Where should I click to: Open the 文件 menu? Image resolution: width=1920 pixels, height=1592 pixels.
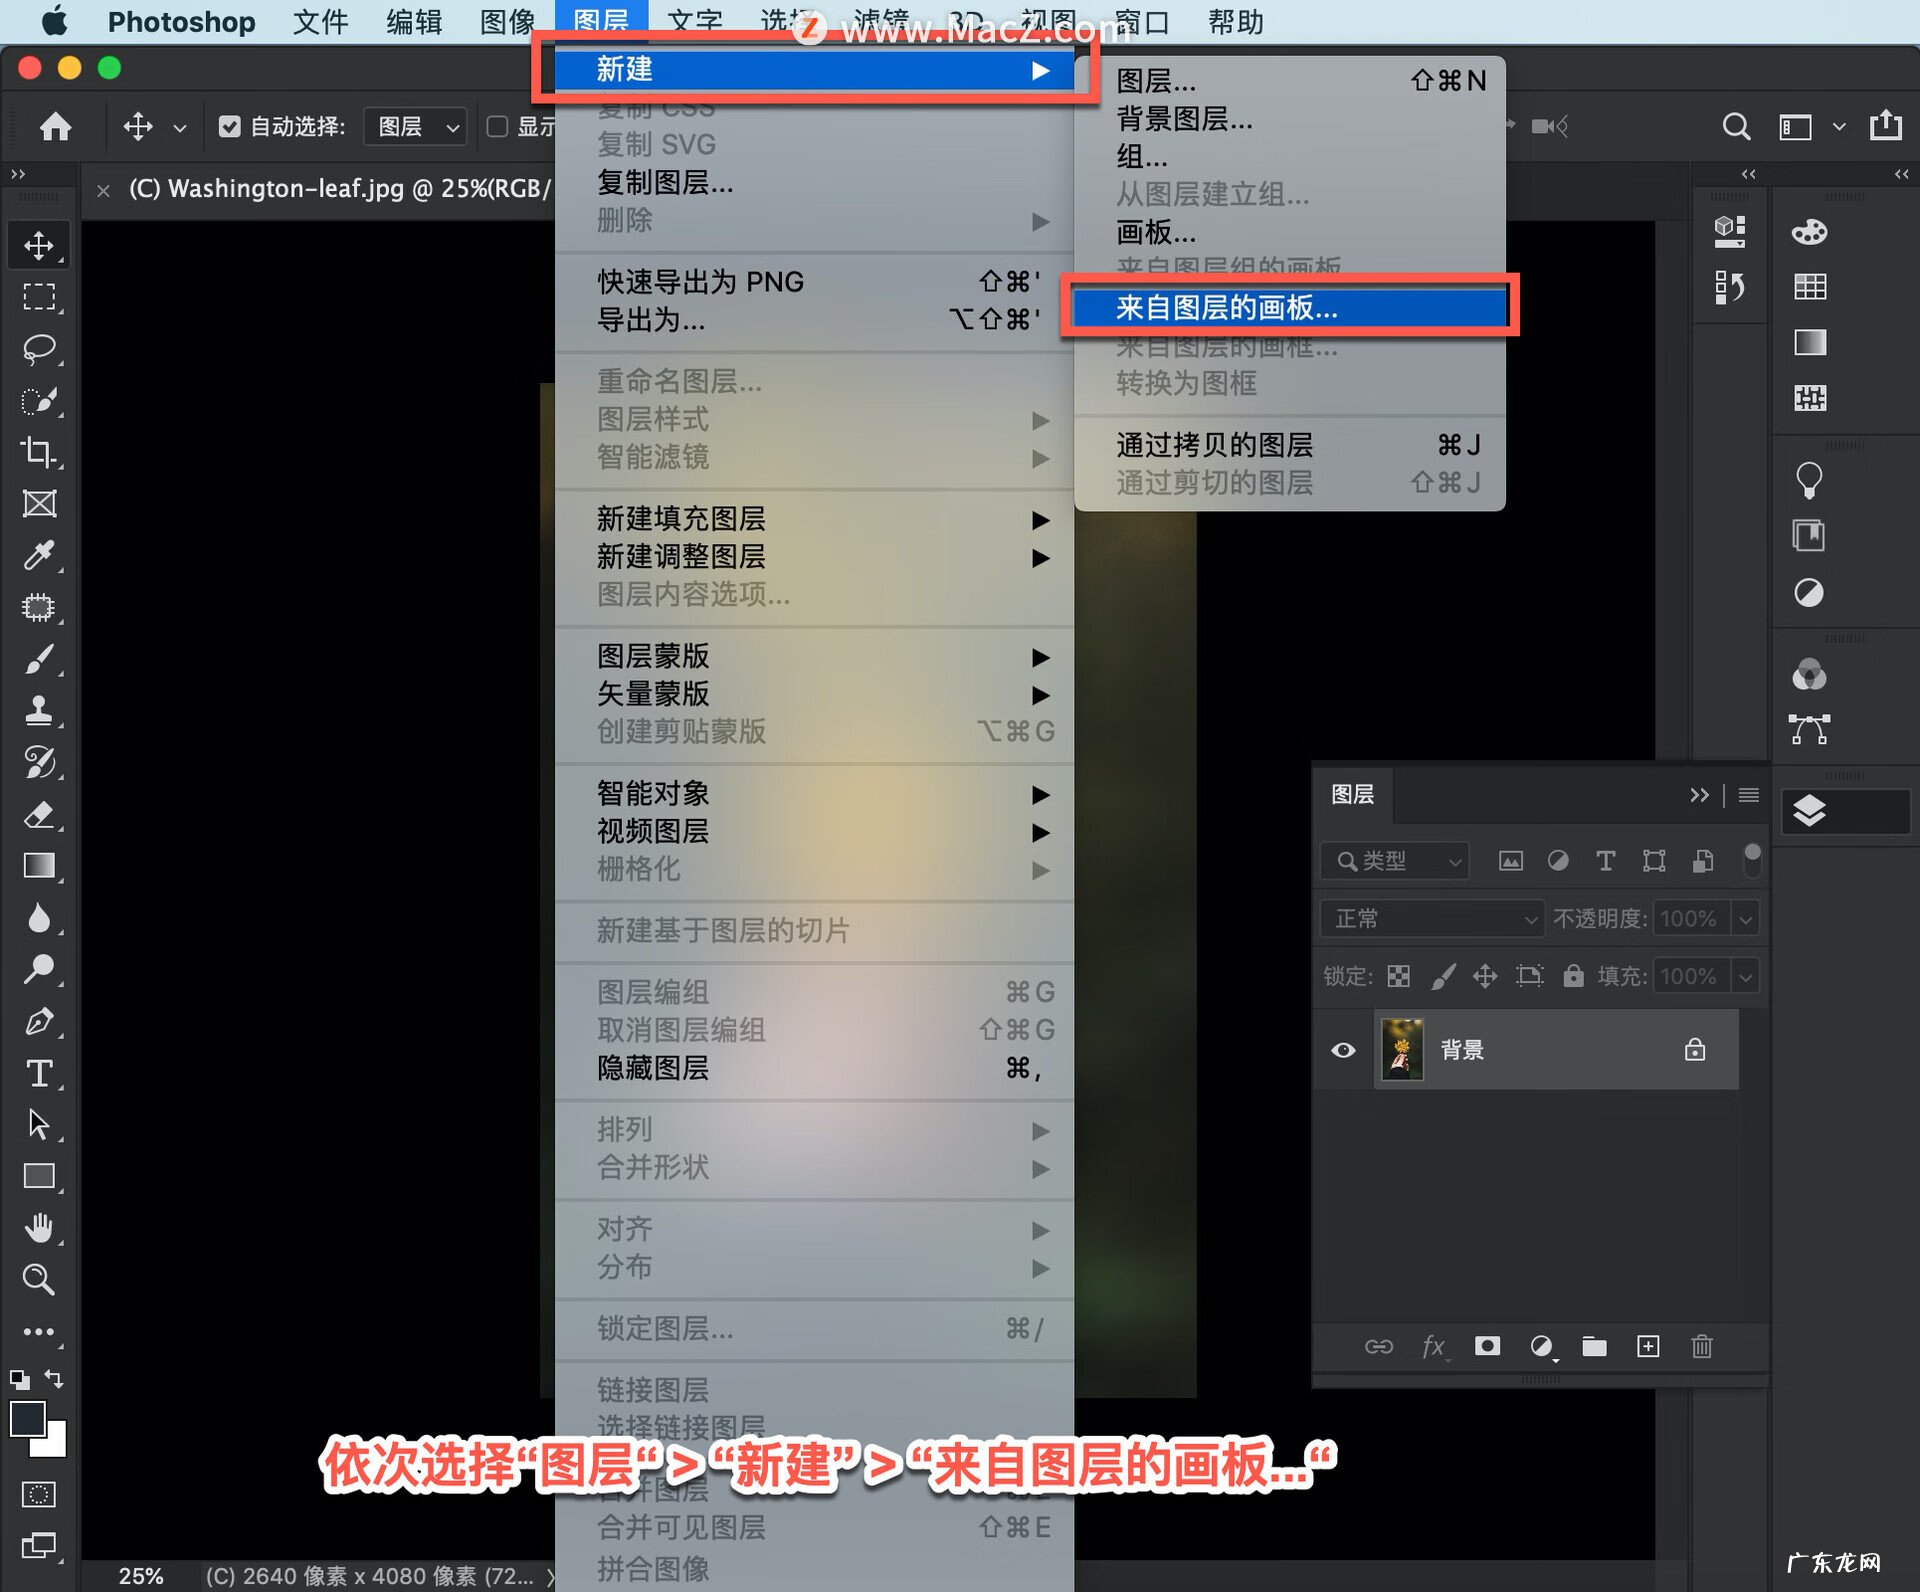point(319,22)
